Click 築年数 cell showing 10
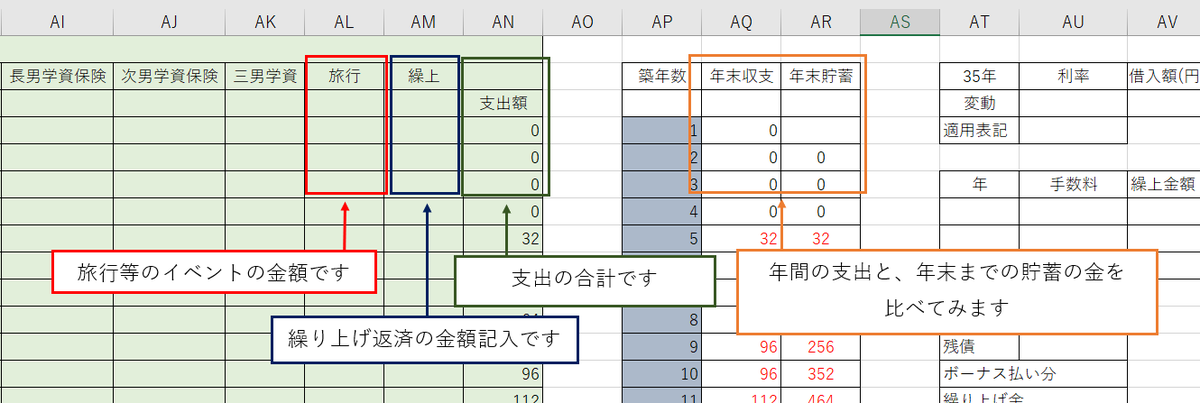Viewport: 1200px width, 403px height. click(662, 374)
